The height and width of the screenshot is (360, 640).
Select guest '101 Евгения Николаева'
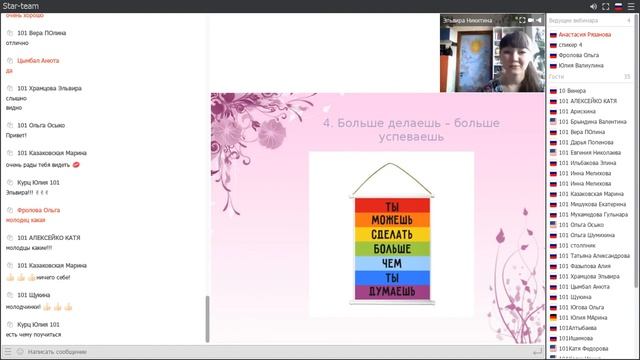(x=589, y=153)
